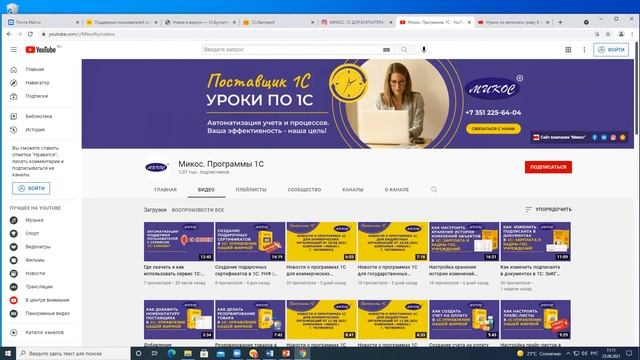Click the Войти button in the header

tap(611, 49)
